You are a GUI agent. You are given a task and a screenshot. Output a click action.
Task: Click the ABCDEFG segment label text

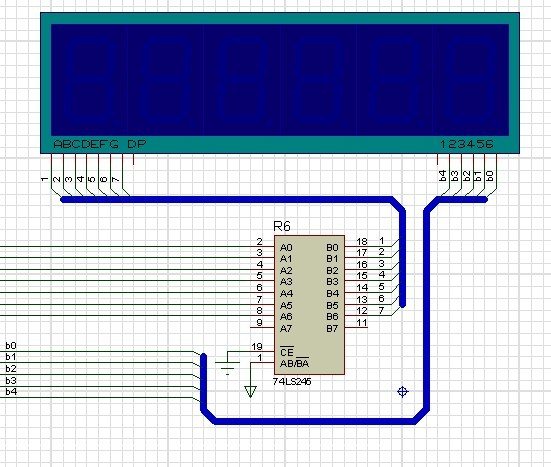click(86, 144)
